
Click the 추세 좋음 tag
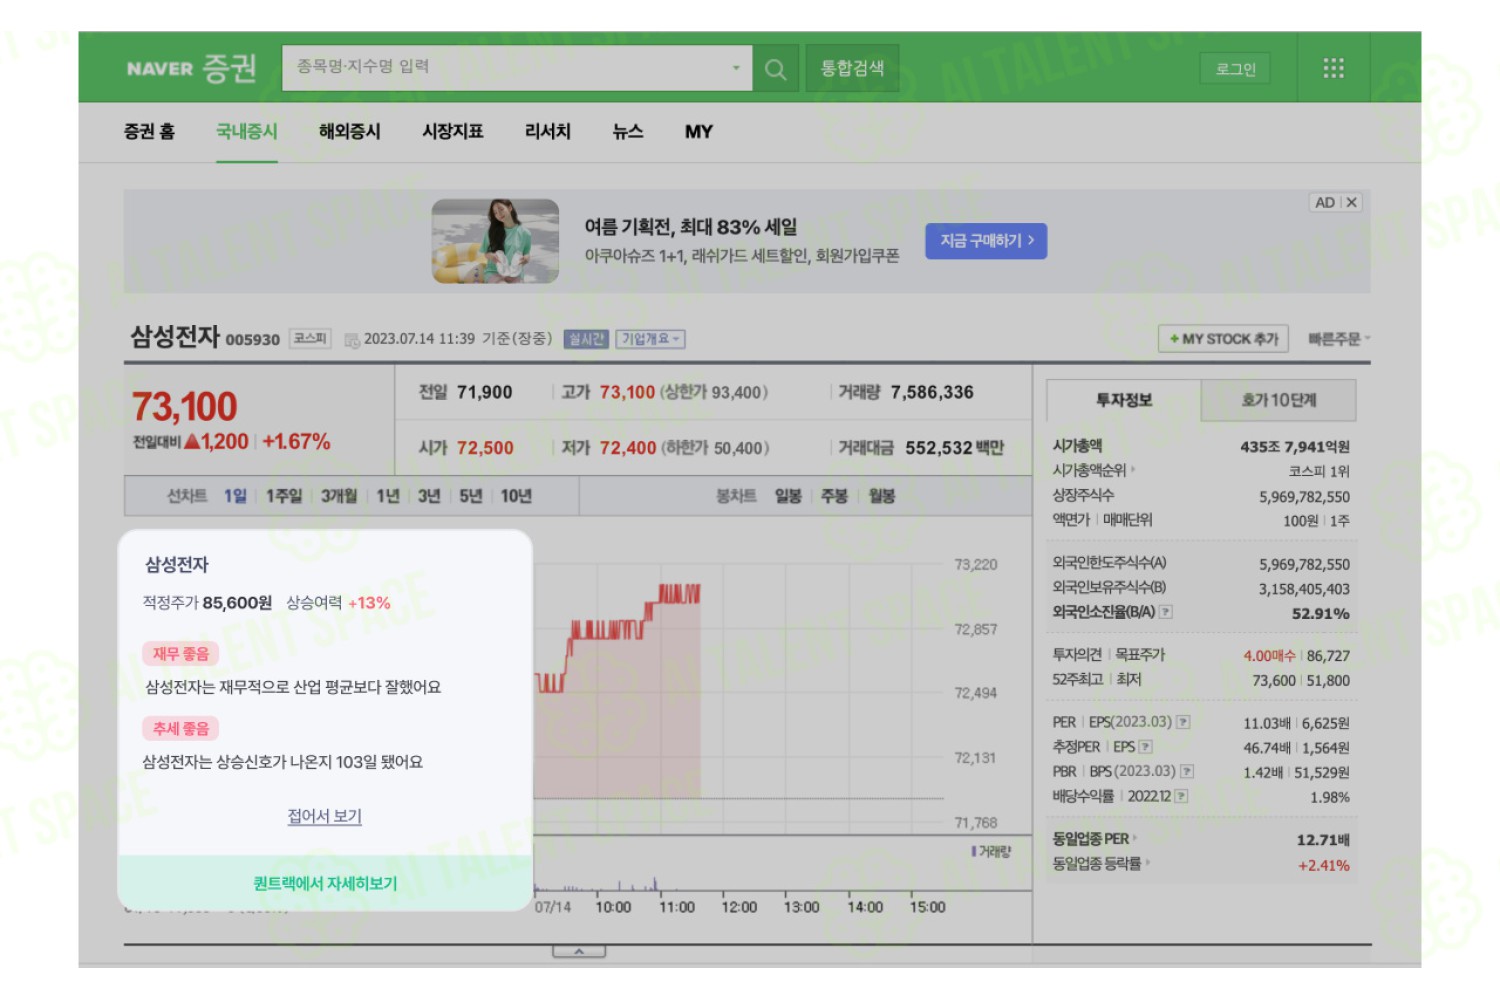181,728
